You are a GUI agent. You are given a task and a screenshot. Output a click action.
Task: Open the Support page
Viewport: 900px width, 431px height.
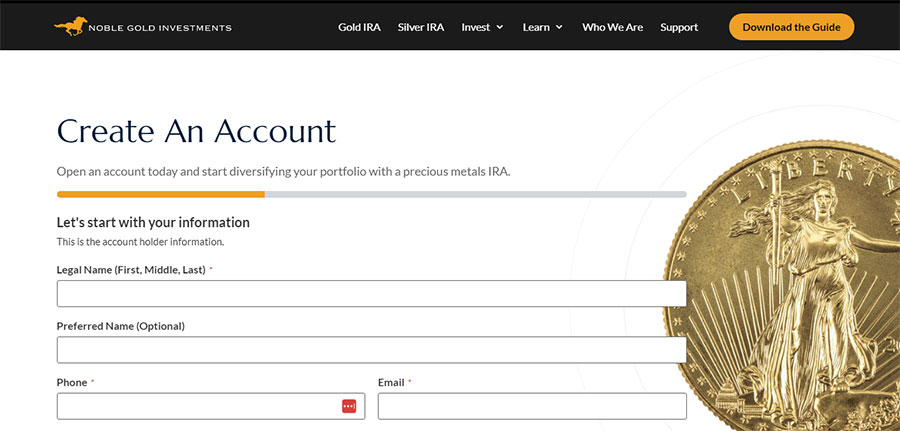click(x=679, y=27)
